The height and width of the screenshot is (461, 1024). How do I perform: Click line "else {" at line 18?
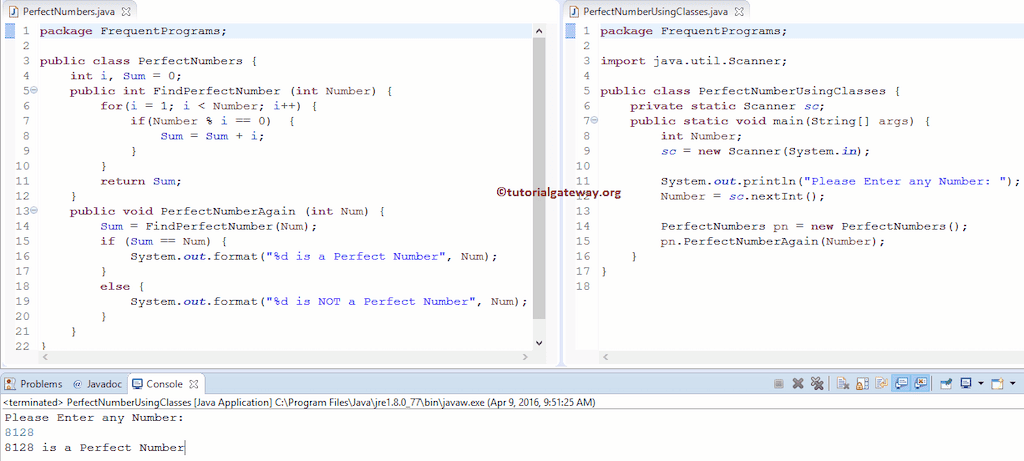coord(122,286)
